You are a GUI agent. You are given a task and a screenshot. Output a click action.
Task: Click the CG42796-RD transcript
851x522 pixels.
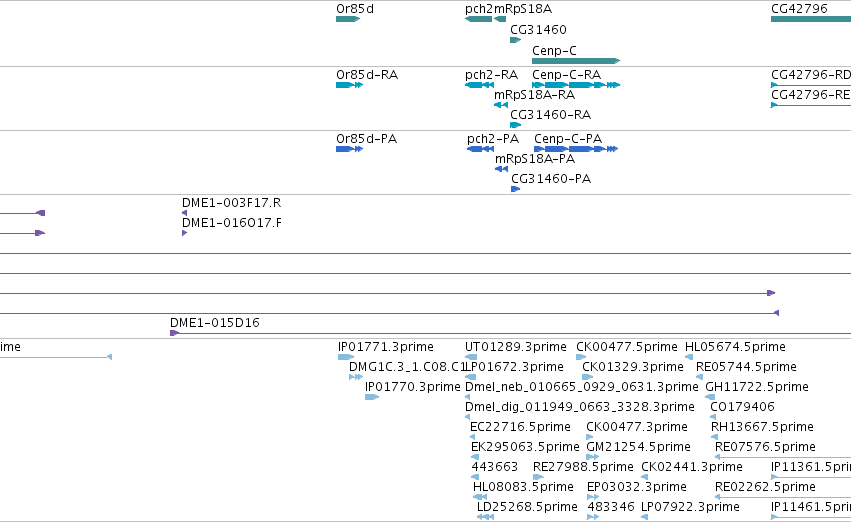811,85
